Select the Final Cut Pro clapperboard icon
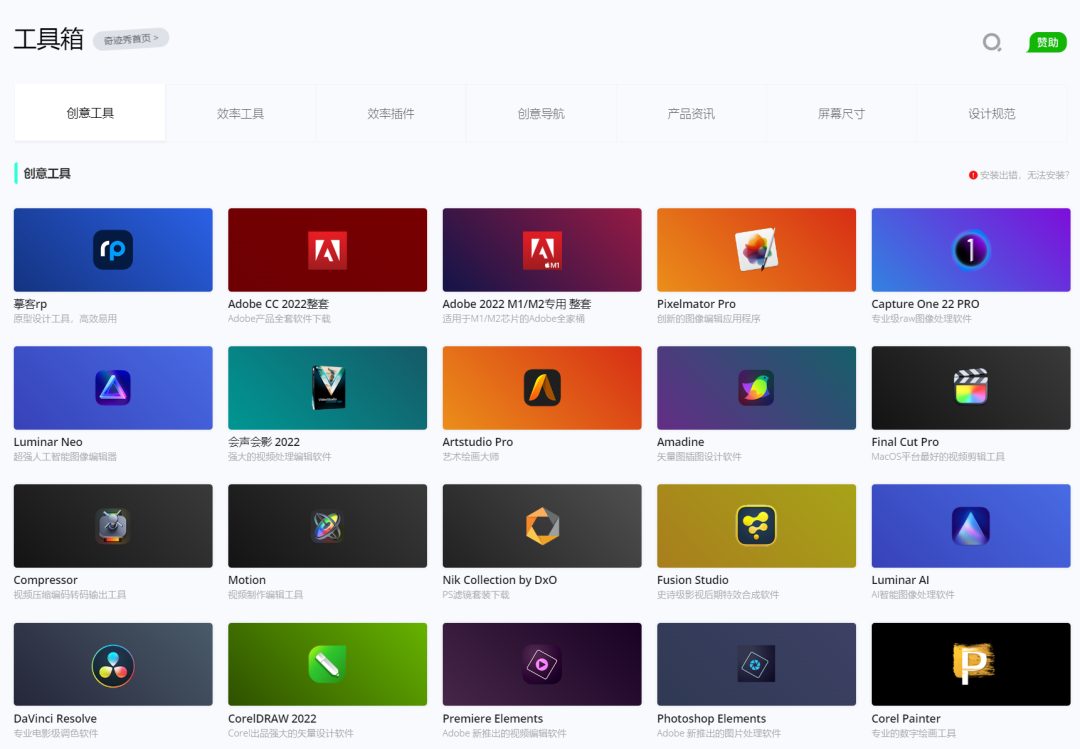 (970, 387)
